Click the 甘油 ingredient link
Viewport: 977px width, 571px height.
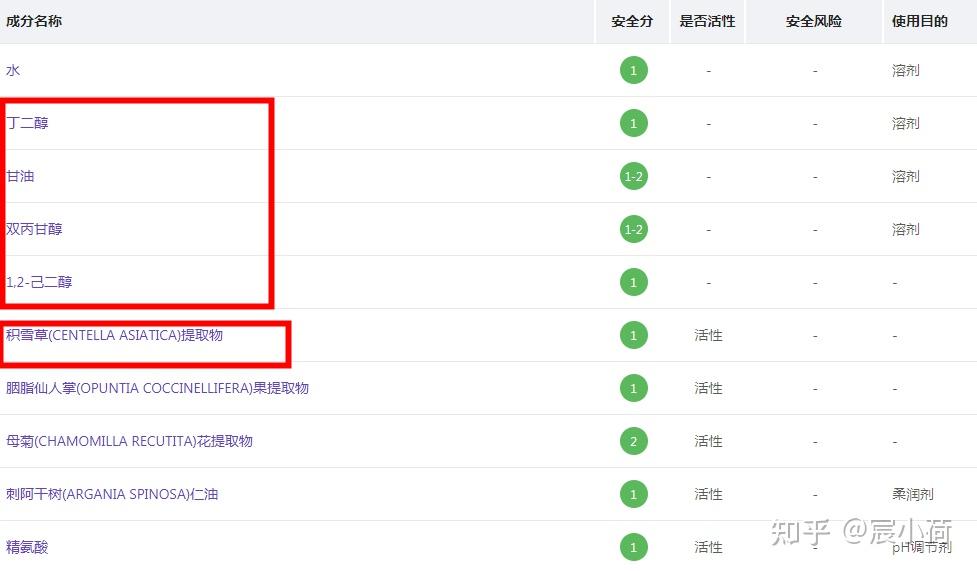click(x=20, y=176)
